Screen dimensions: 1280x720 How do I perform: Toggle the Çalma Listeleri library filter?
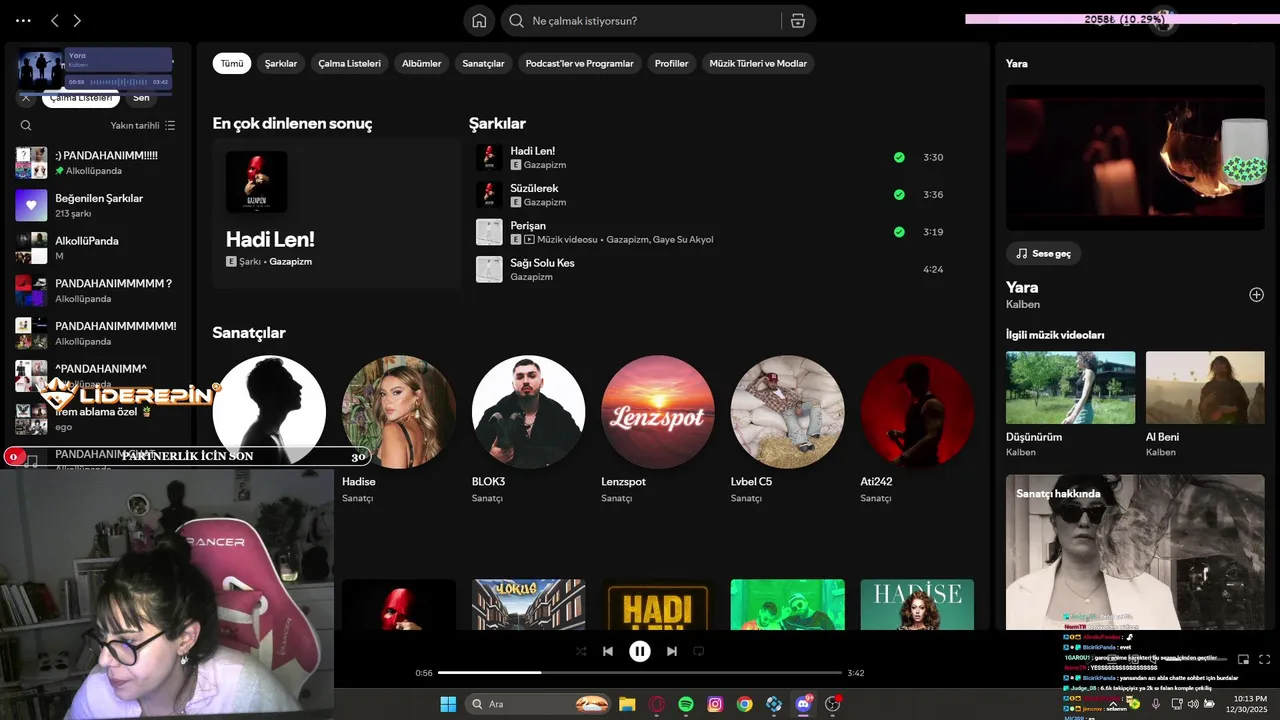click(81, 98)
